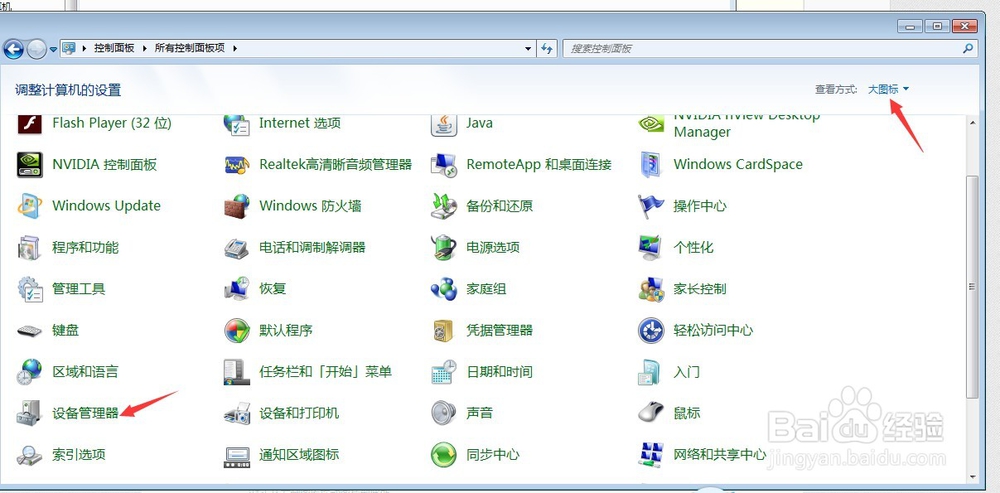Expand the arrow after 控制面板 breadcrumb
The image size is (1000, 493).
(x=145, y=48)
